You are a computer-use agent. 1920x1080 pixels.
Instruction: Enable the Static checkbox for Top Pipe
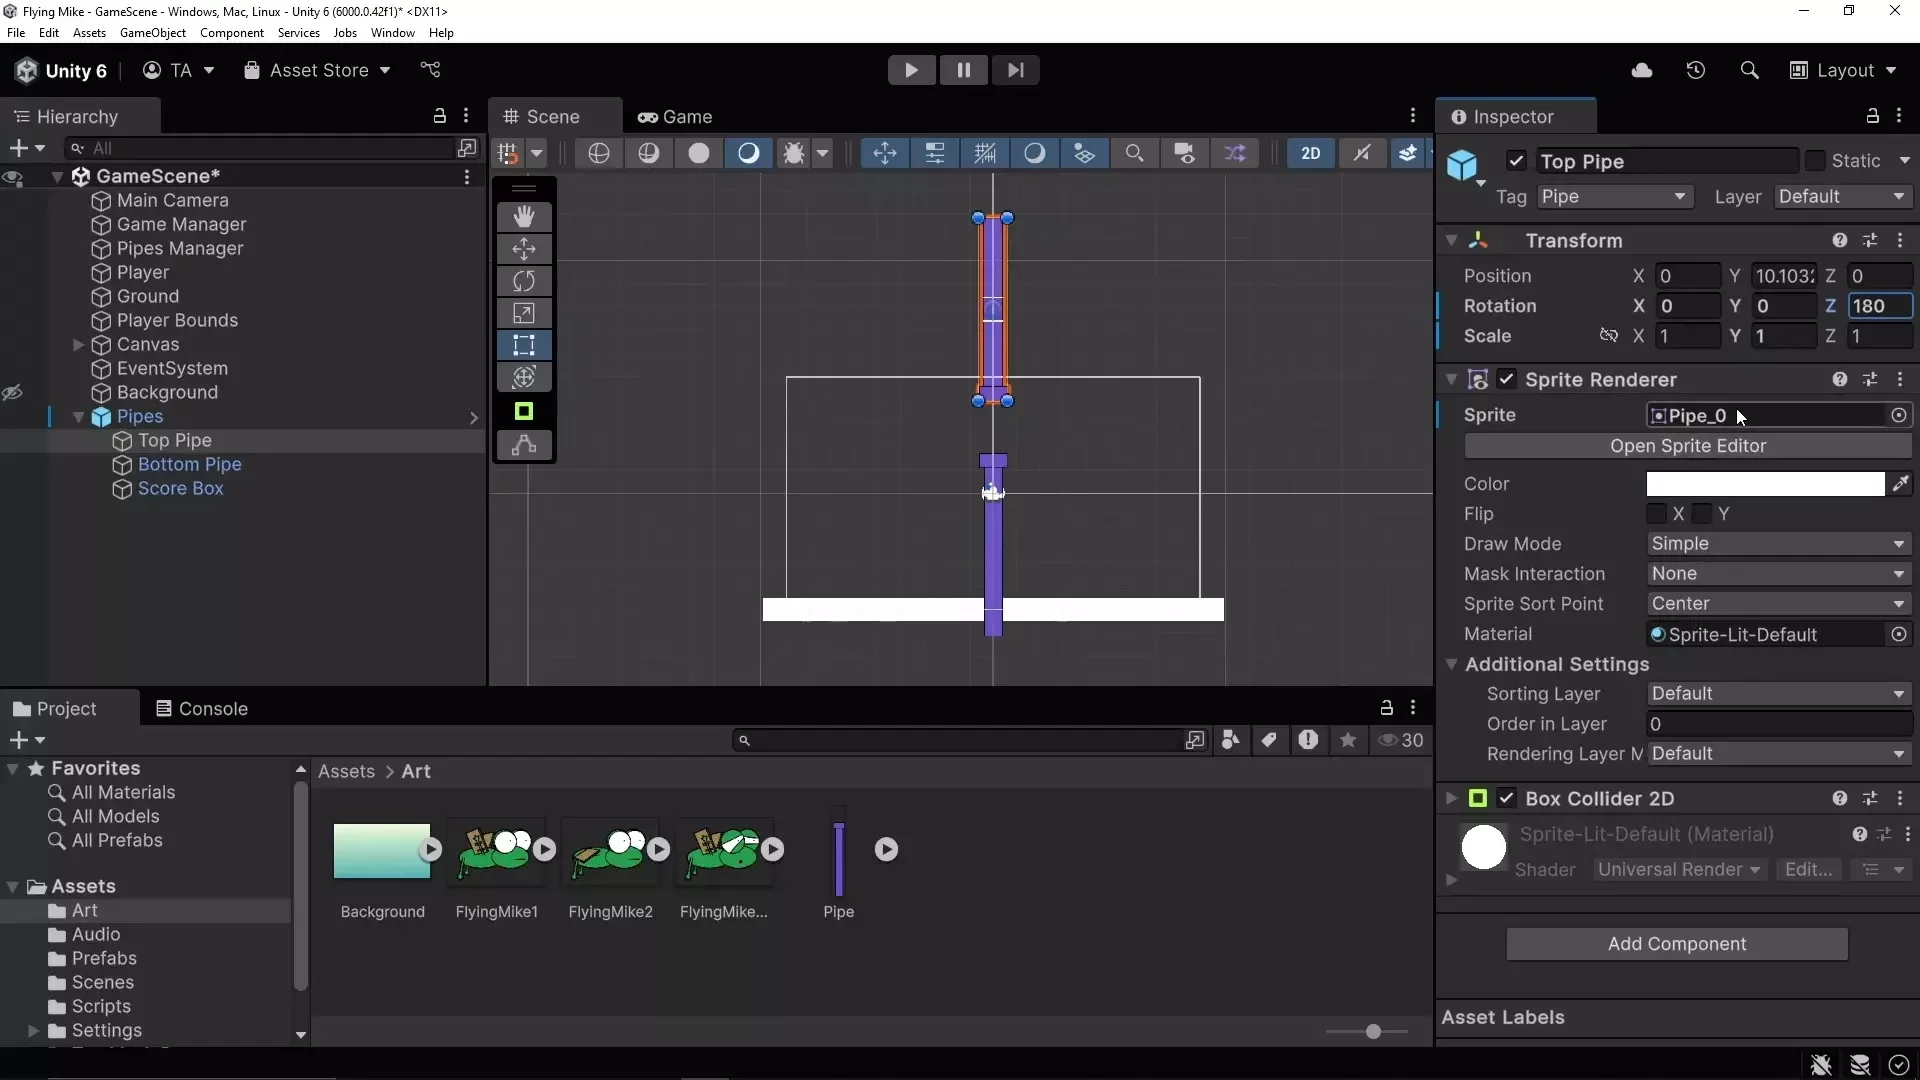click(x=1817, y=161)
